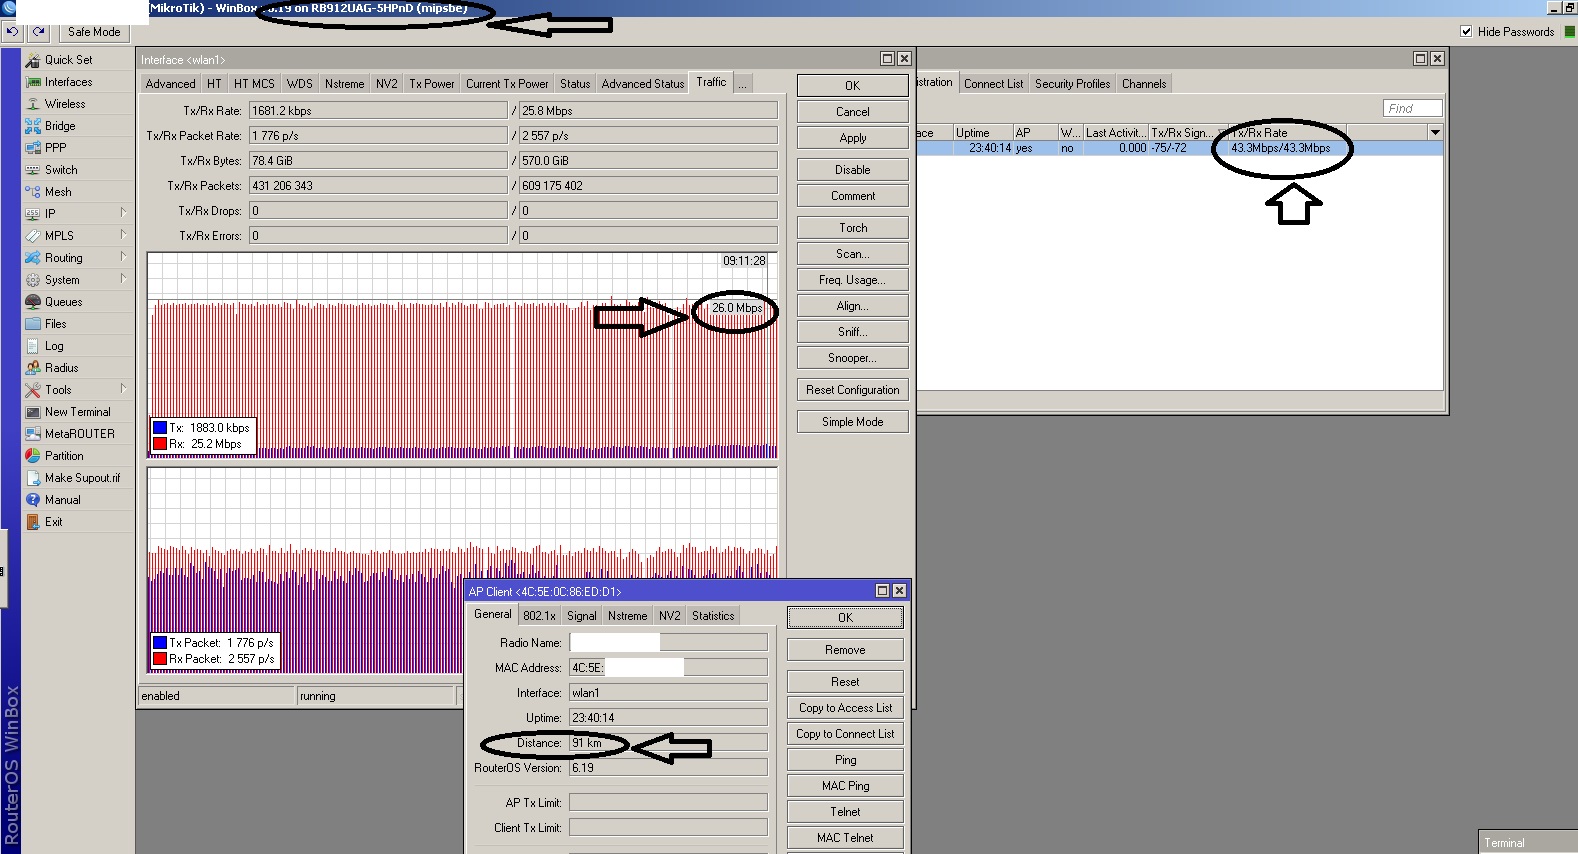Viewport: 1578px width, 854px height.
Task: Open the Switch settings
Action: 61,170
